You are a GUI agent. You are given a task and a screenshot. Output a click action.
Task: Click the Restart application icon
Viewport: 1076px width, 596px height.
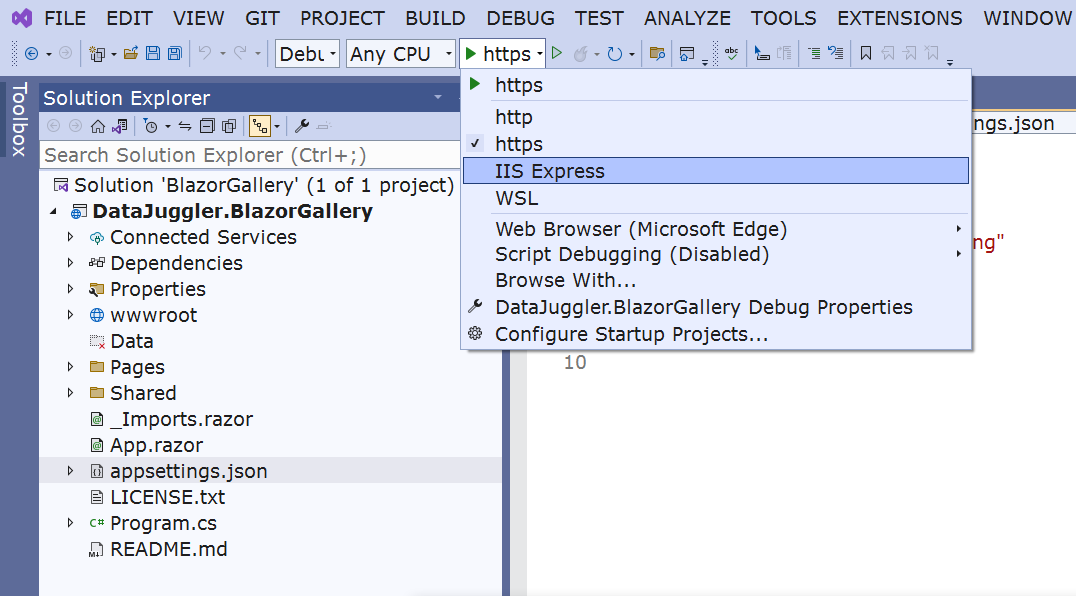tap(615, 54)
